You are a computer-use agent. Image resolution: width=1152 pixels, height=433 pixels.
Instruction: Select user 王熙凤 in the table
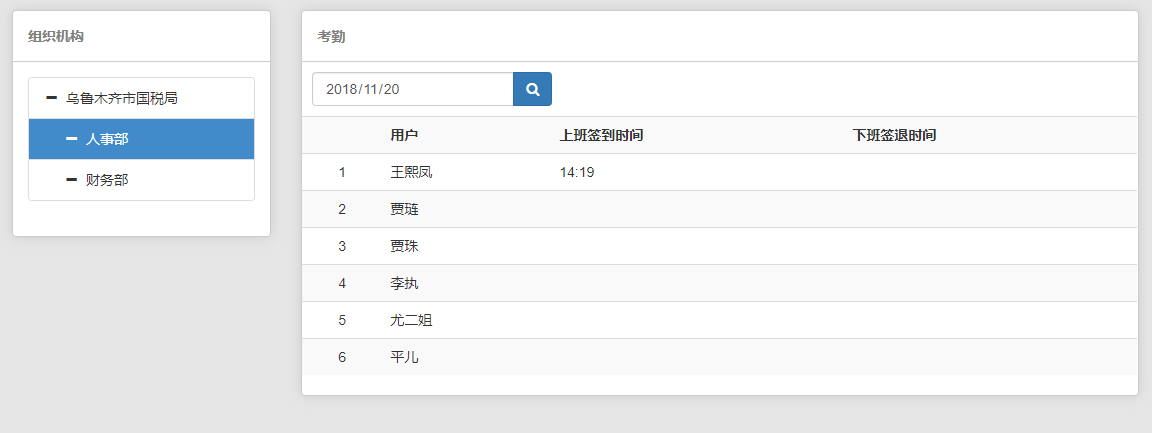(411, 172)
